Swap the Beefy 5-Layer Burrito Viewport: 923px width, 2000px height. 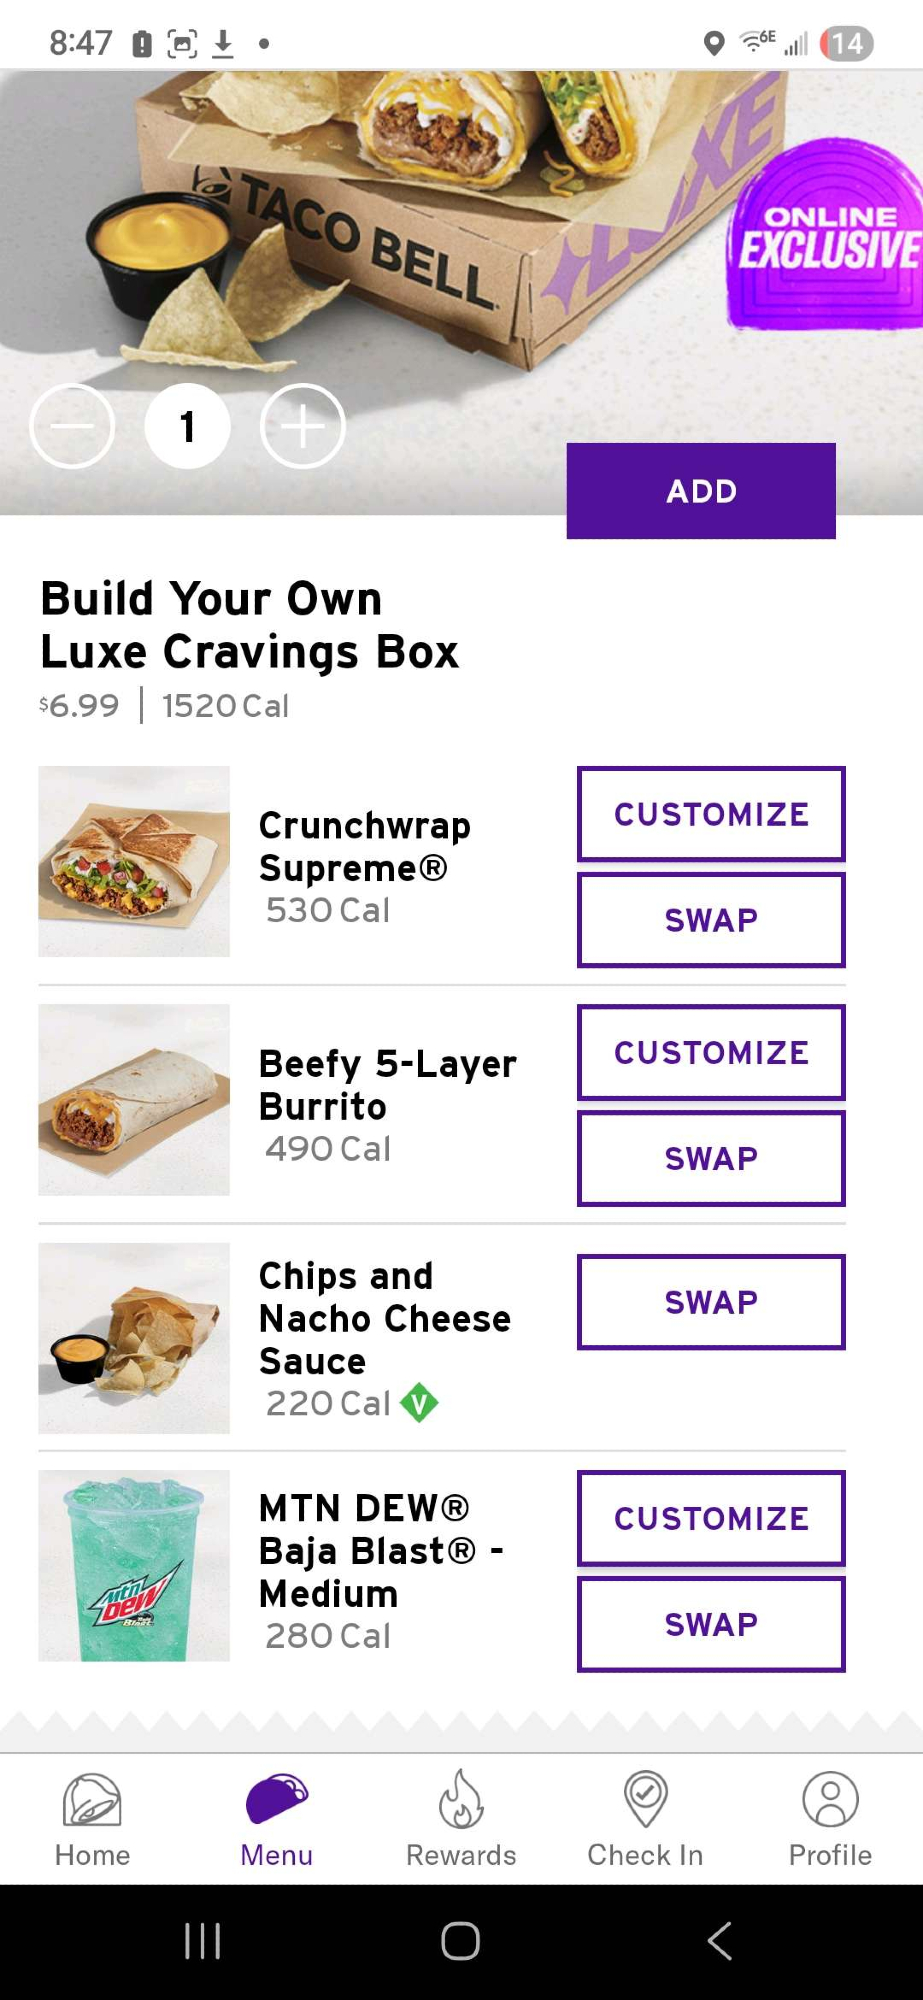[711, 1158]
